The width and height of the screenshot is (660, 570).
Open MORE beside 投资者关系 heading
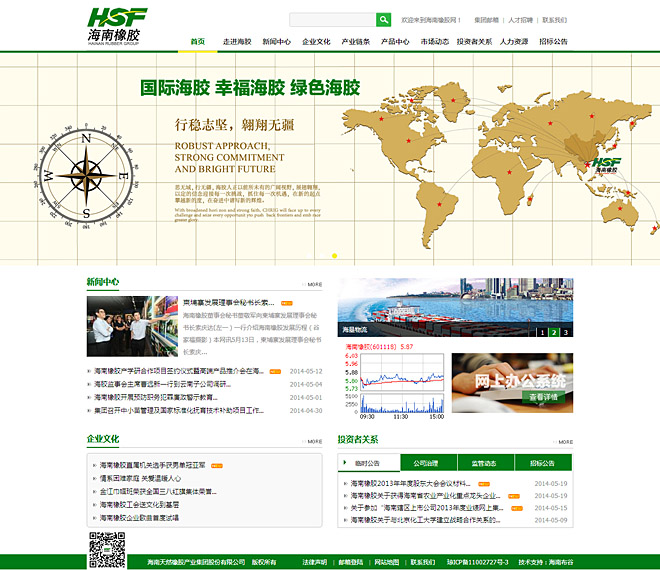565,441
